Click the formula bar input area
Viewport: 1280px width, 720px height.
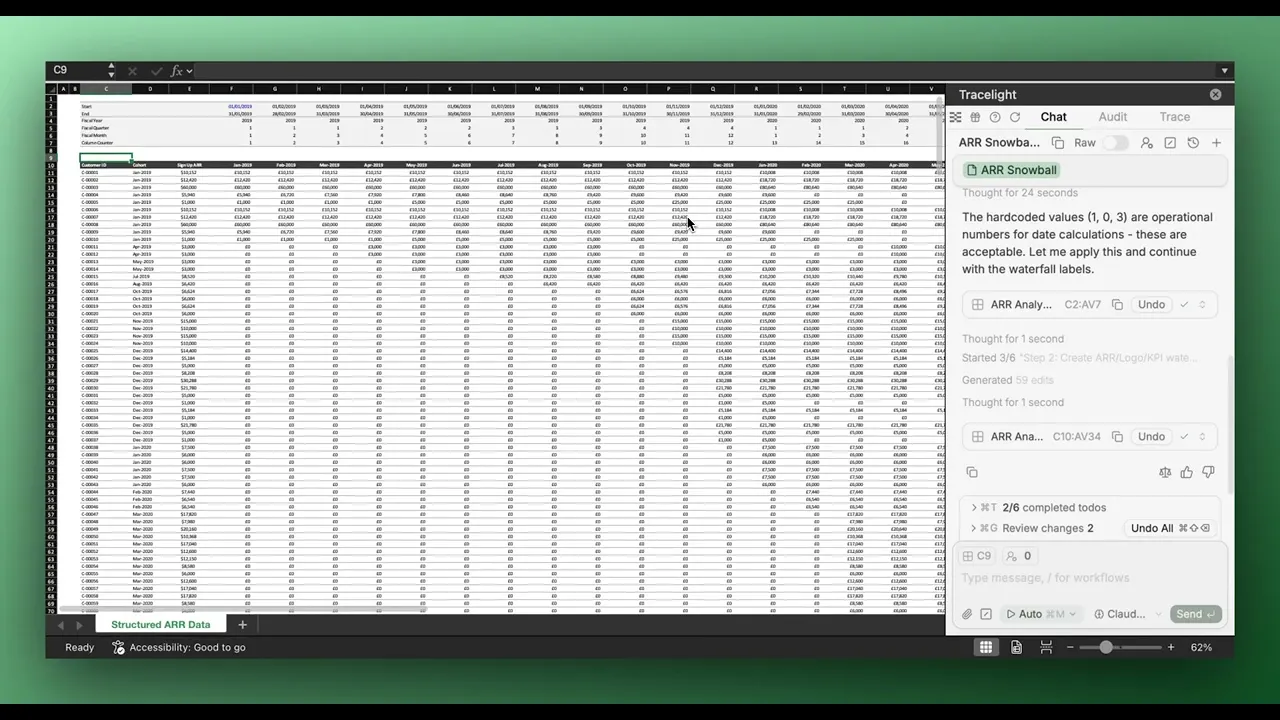tap(705, 71)
